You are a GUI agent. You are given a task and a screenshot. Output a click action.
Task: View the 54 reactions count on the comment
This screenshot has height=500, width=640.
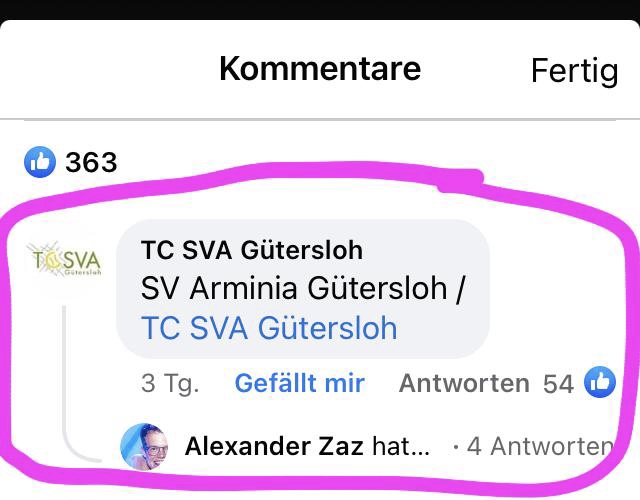pos(558,383)
